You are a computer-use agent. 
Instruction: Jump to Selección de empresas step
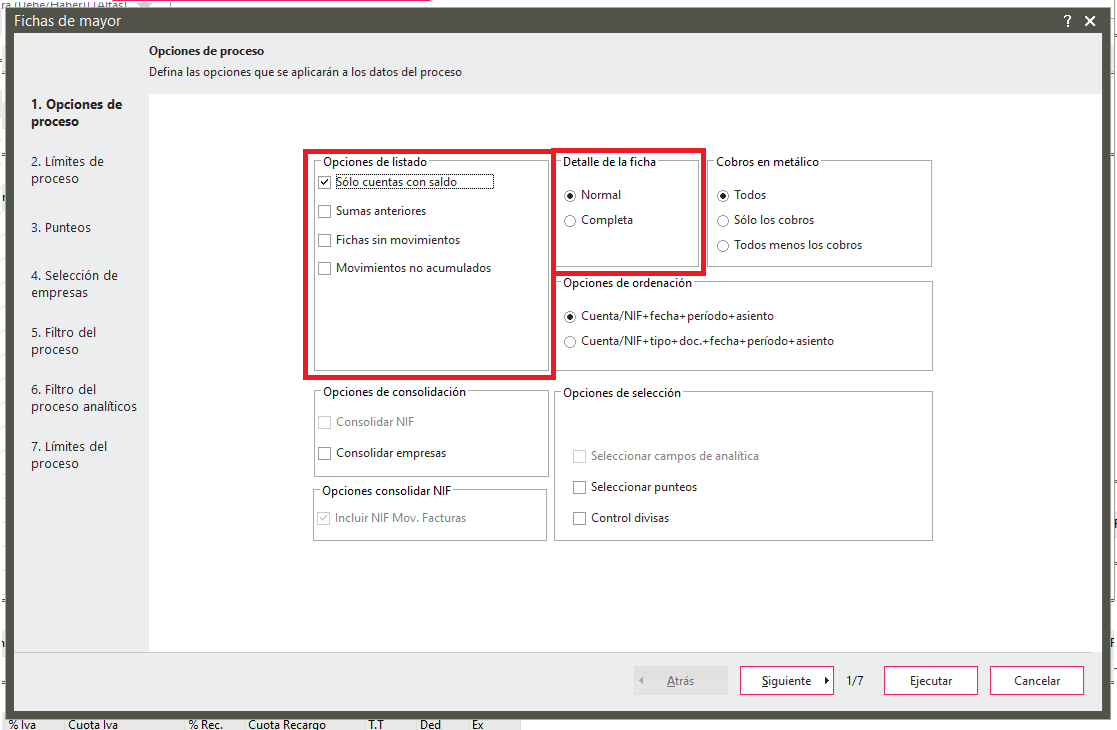click(x=74, y=284)
